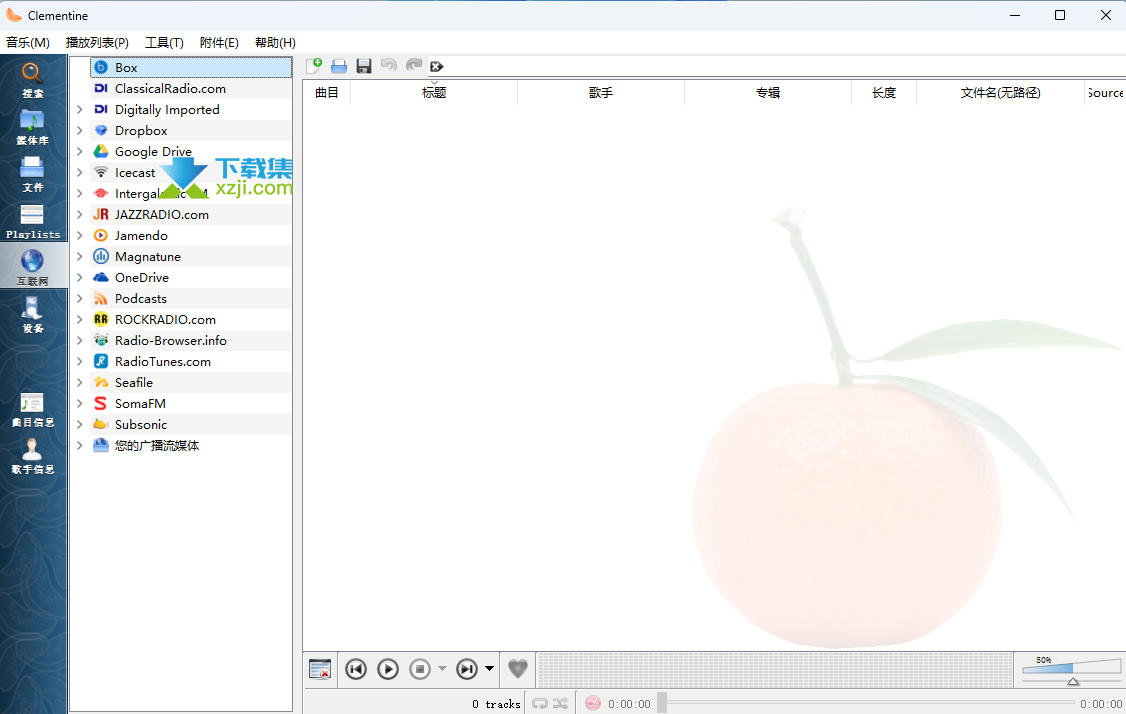This screenshot has height=714, width=1126.
Task: Select ClassicalRadio.com in the list
Action: pos(191,88)
